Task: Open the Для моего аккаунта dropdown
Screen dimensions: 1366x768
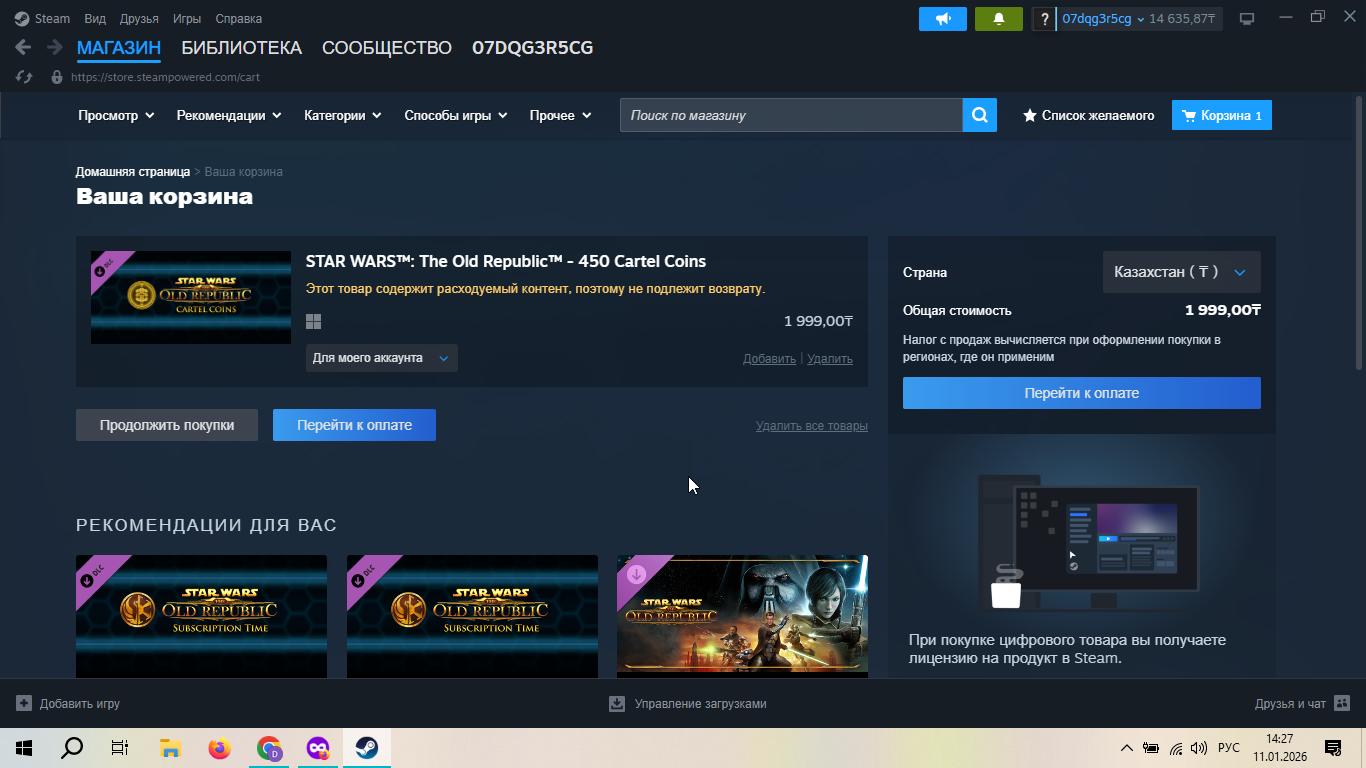Action: [381, 358]
